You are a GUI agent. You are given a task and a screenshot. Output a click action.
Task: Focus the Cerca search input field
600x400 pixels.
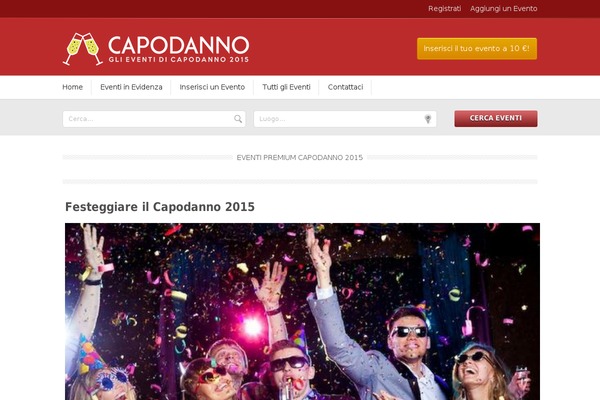point(154,119)
